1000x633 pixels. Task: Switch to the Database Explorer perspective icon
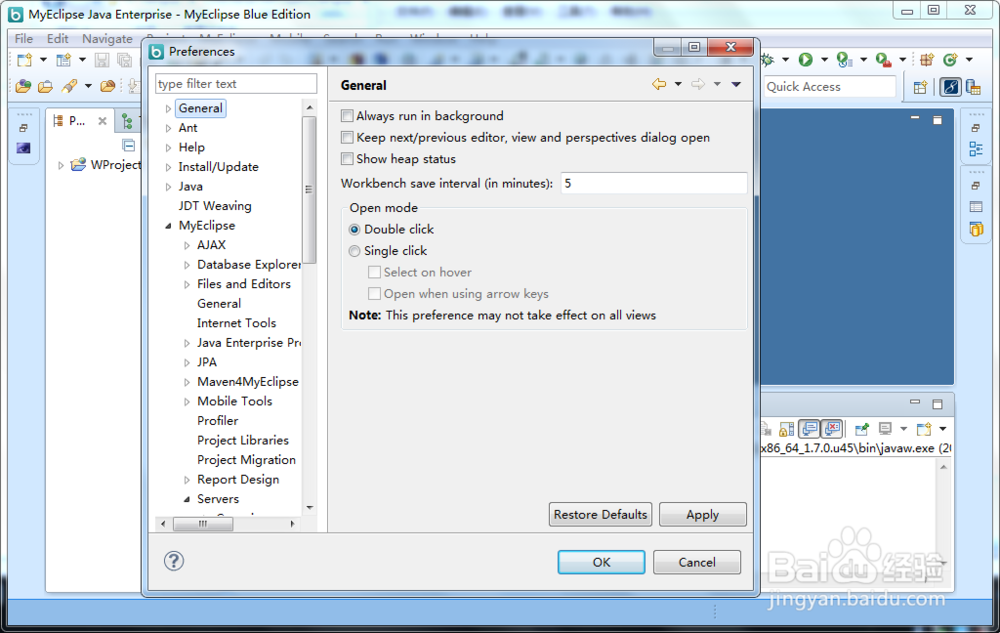point(973,87)
